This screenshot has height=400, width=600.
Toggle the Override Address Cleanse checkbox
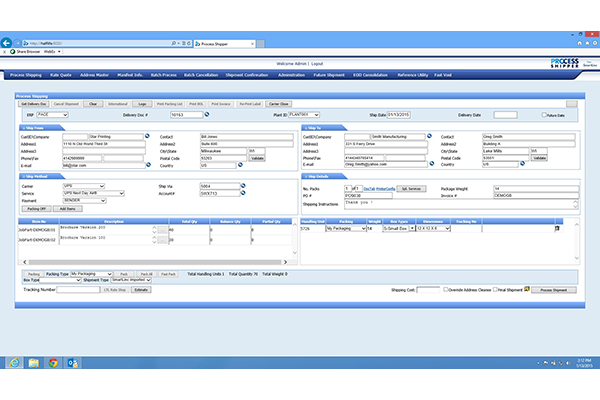point(446,289)
